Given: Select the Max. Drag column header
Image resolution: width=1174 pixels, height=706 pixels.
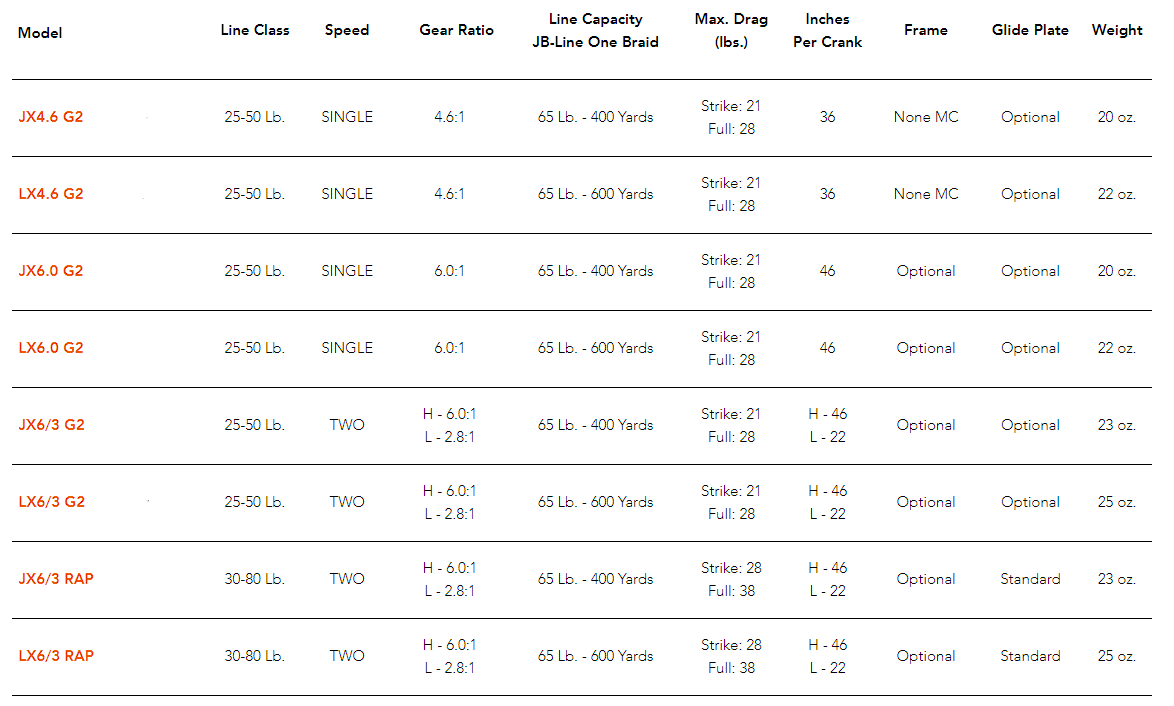Looking at the screenshot, I should pos(732,31).
